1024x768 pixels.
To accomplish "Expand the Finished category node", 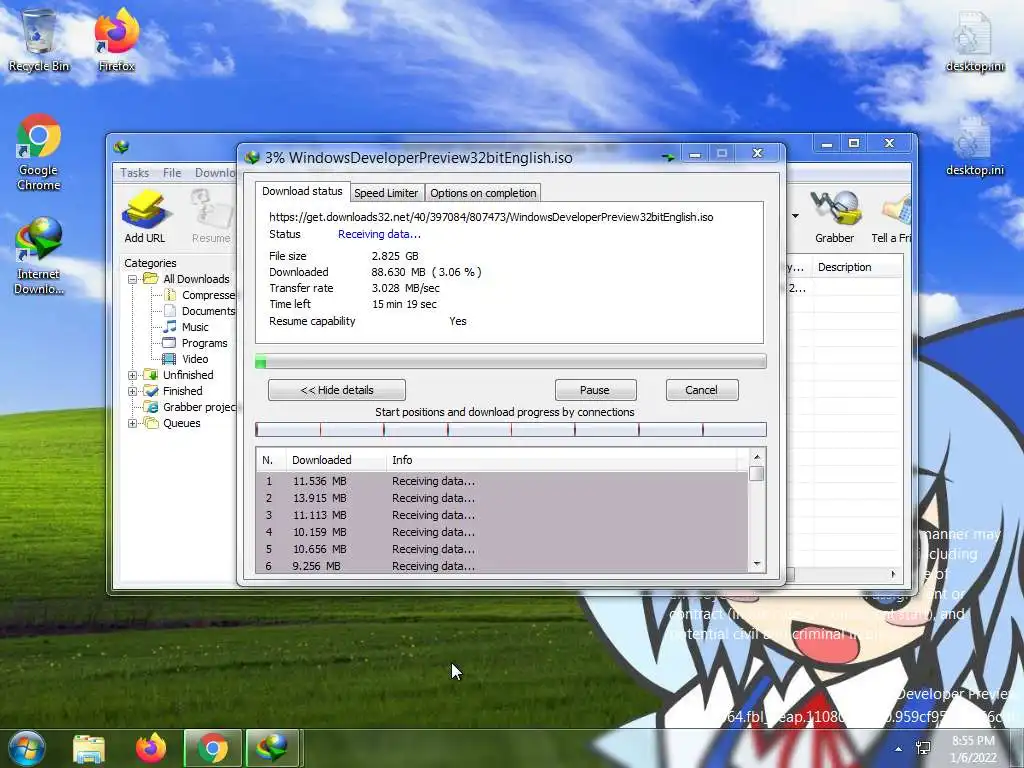I will coord(132,392).
